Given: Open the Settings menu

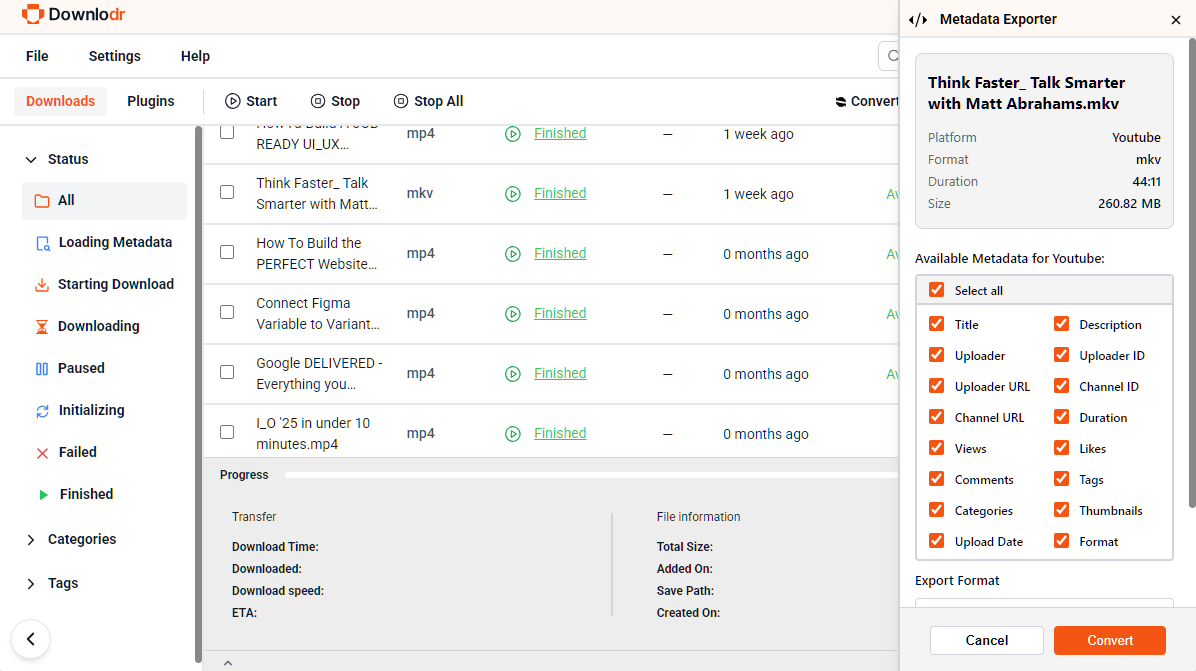Looking at the screenshot, I should 114,56.
